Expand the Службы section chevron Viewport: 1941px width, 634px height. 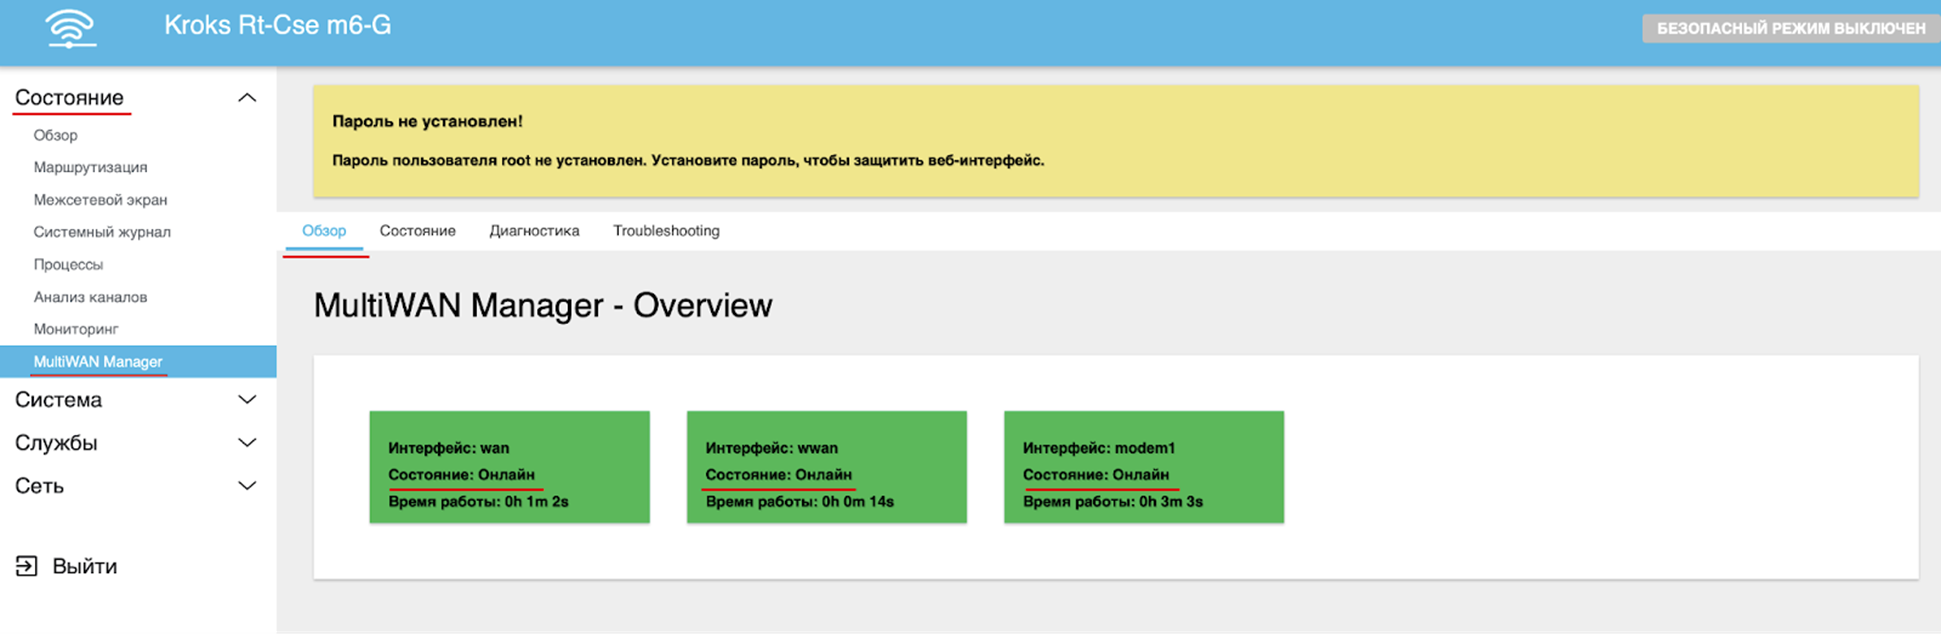point(247,443)
